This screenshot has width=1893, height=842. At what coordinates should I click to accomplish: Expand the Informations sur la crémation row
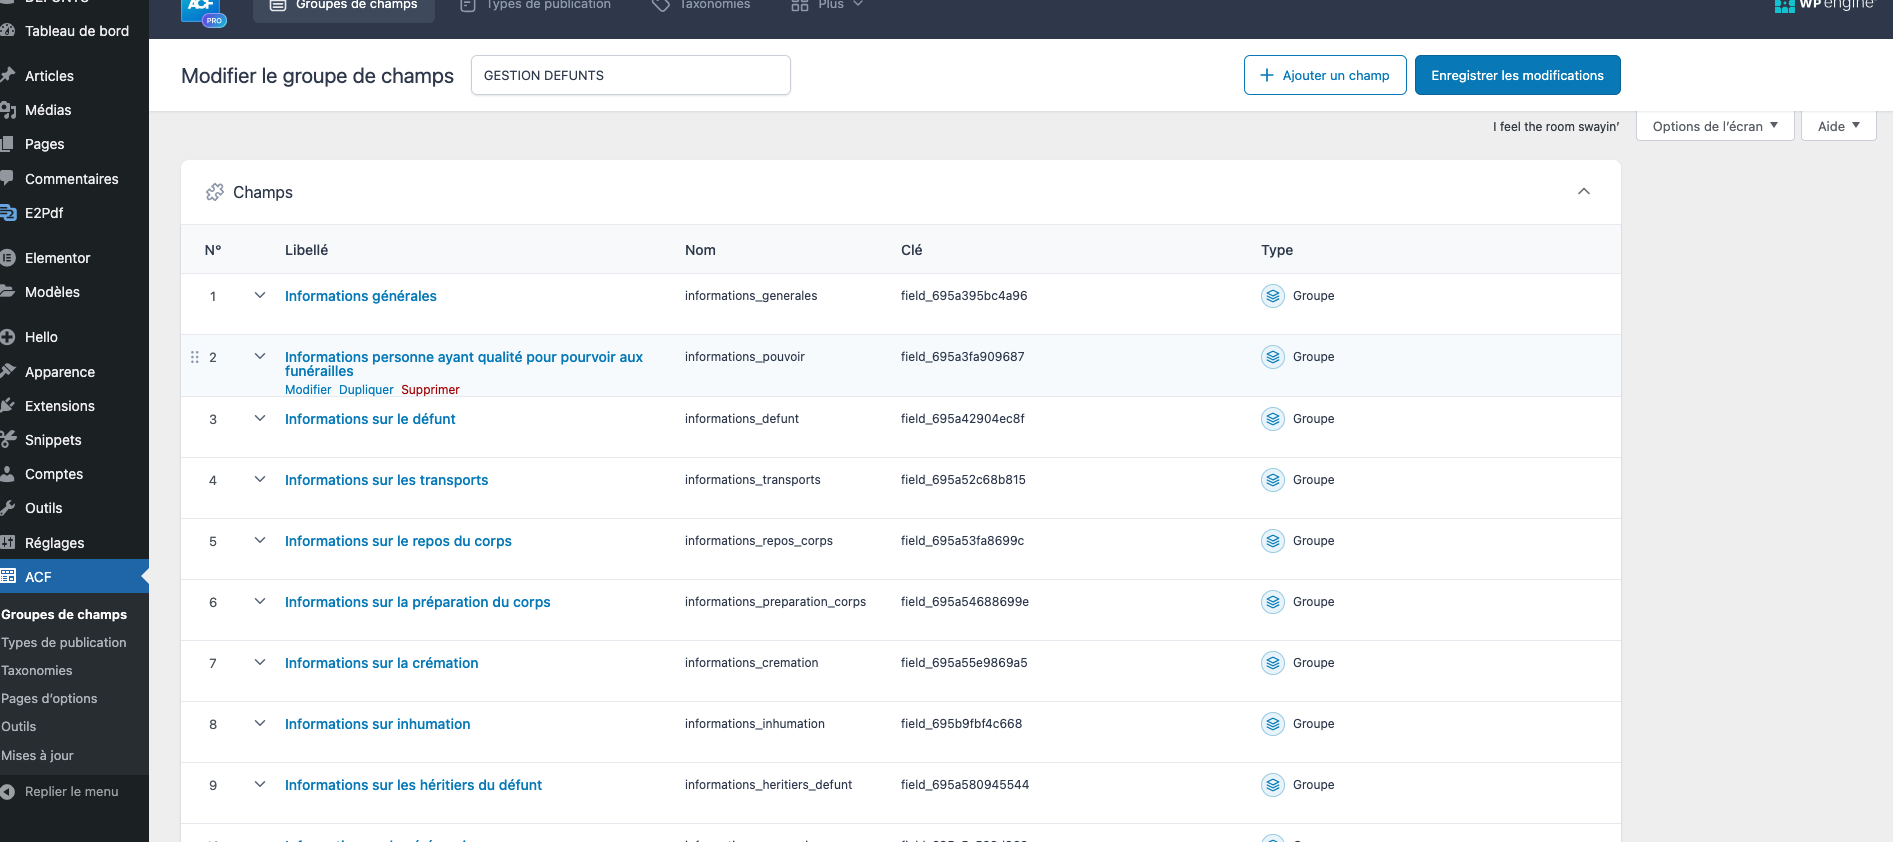(x=260, y=663)
